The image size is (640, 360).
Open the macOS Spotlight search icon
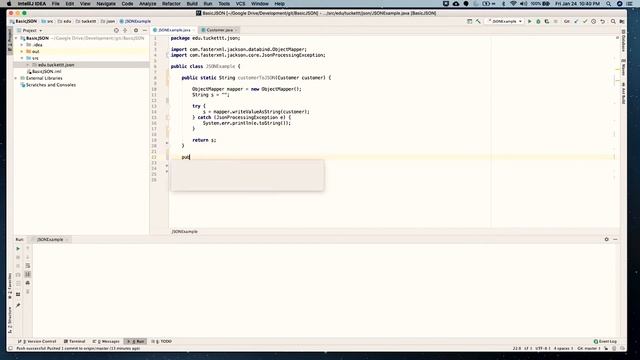[609, 4]
